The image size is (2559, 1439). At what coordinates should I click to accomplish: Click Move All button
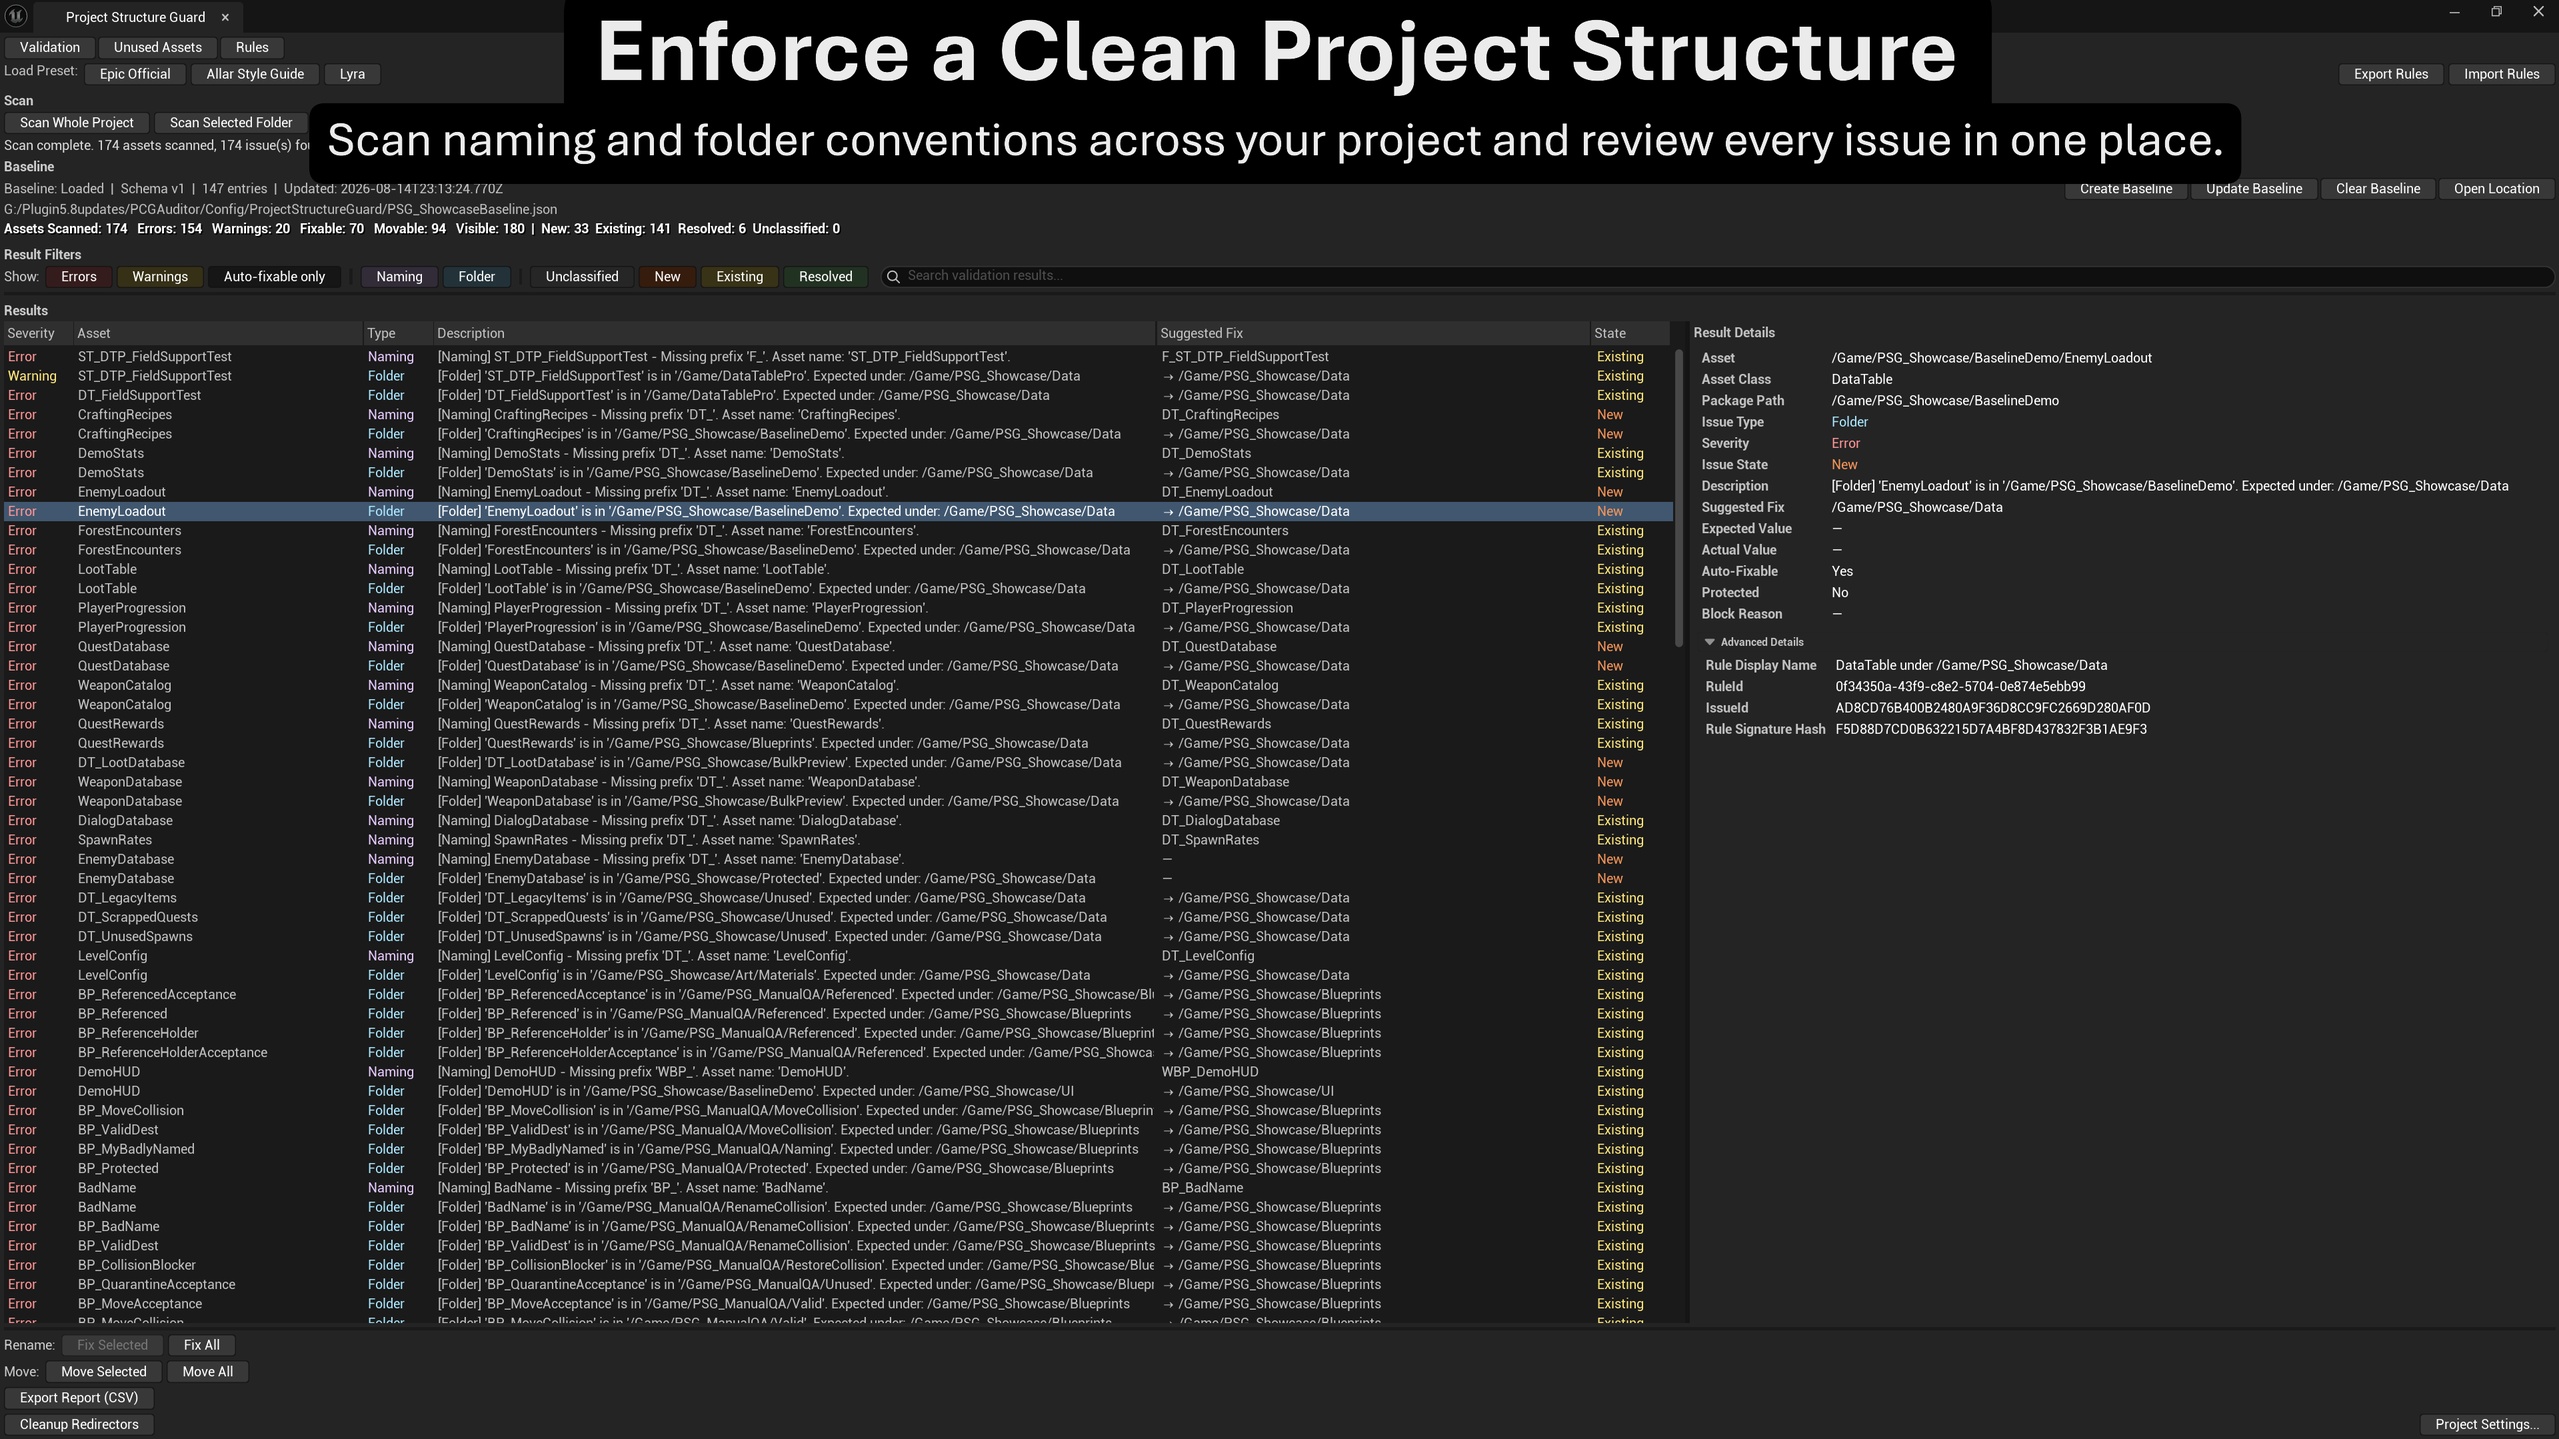[x=208, y=1372]
